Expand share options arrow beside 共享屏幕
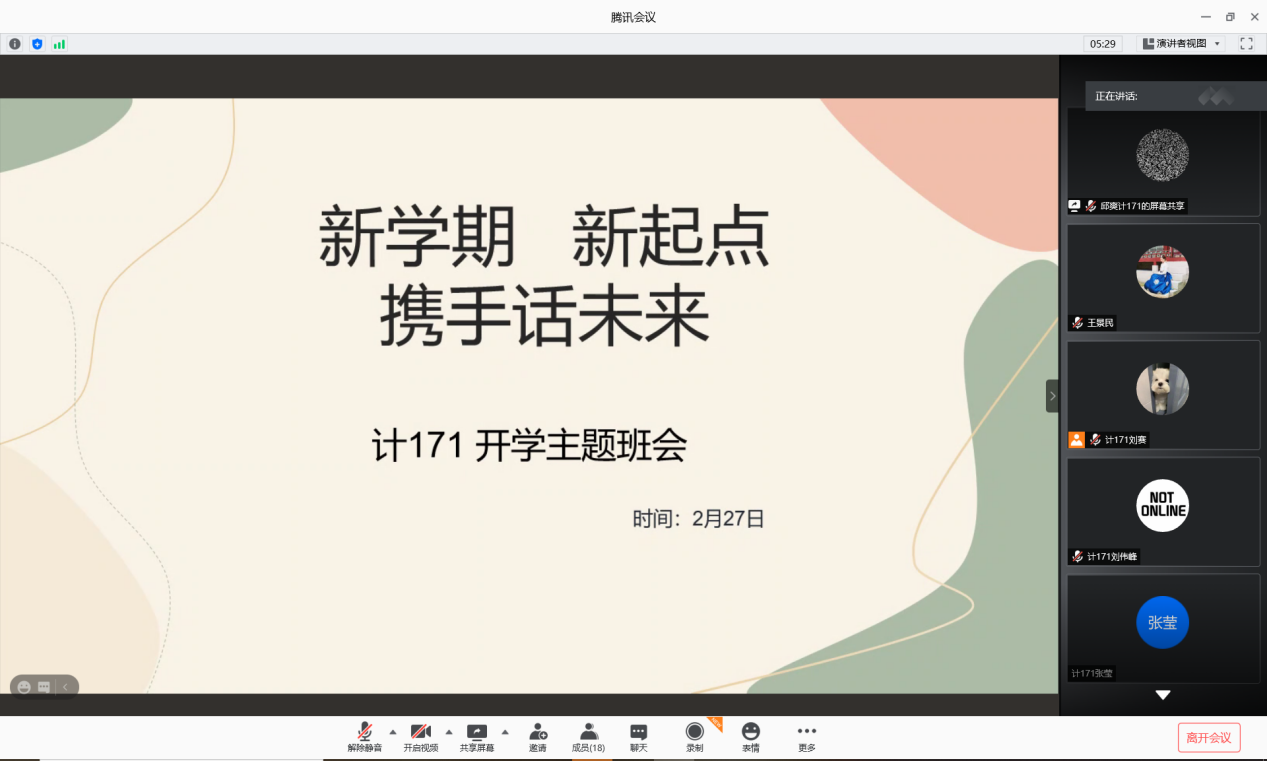Image resolution: width=1267 pixels, height=761 pixels. (504, 731)
